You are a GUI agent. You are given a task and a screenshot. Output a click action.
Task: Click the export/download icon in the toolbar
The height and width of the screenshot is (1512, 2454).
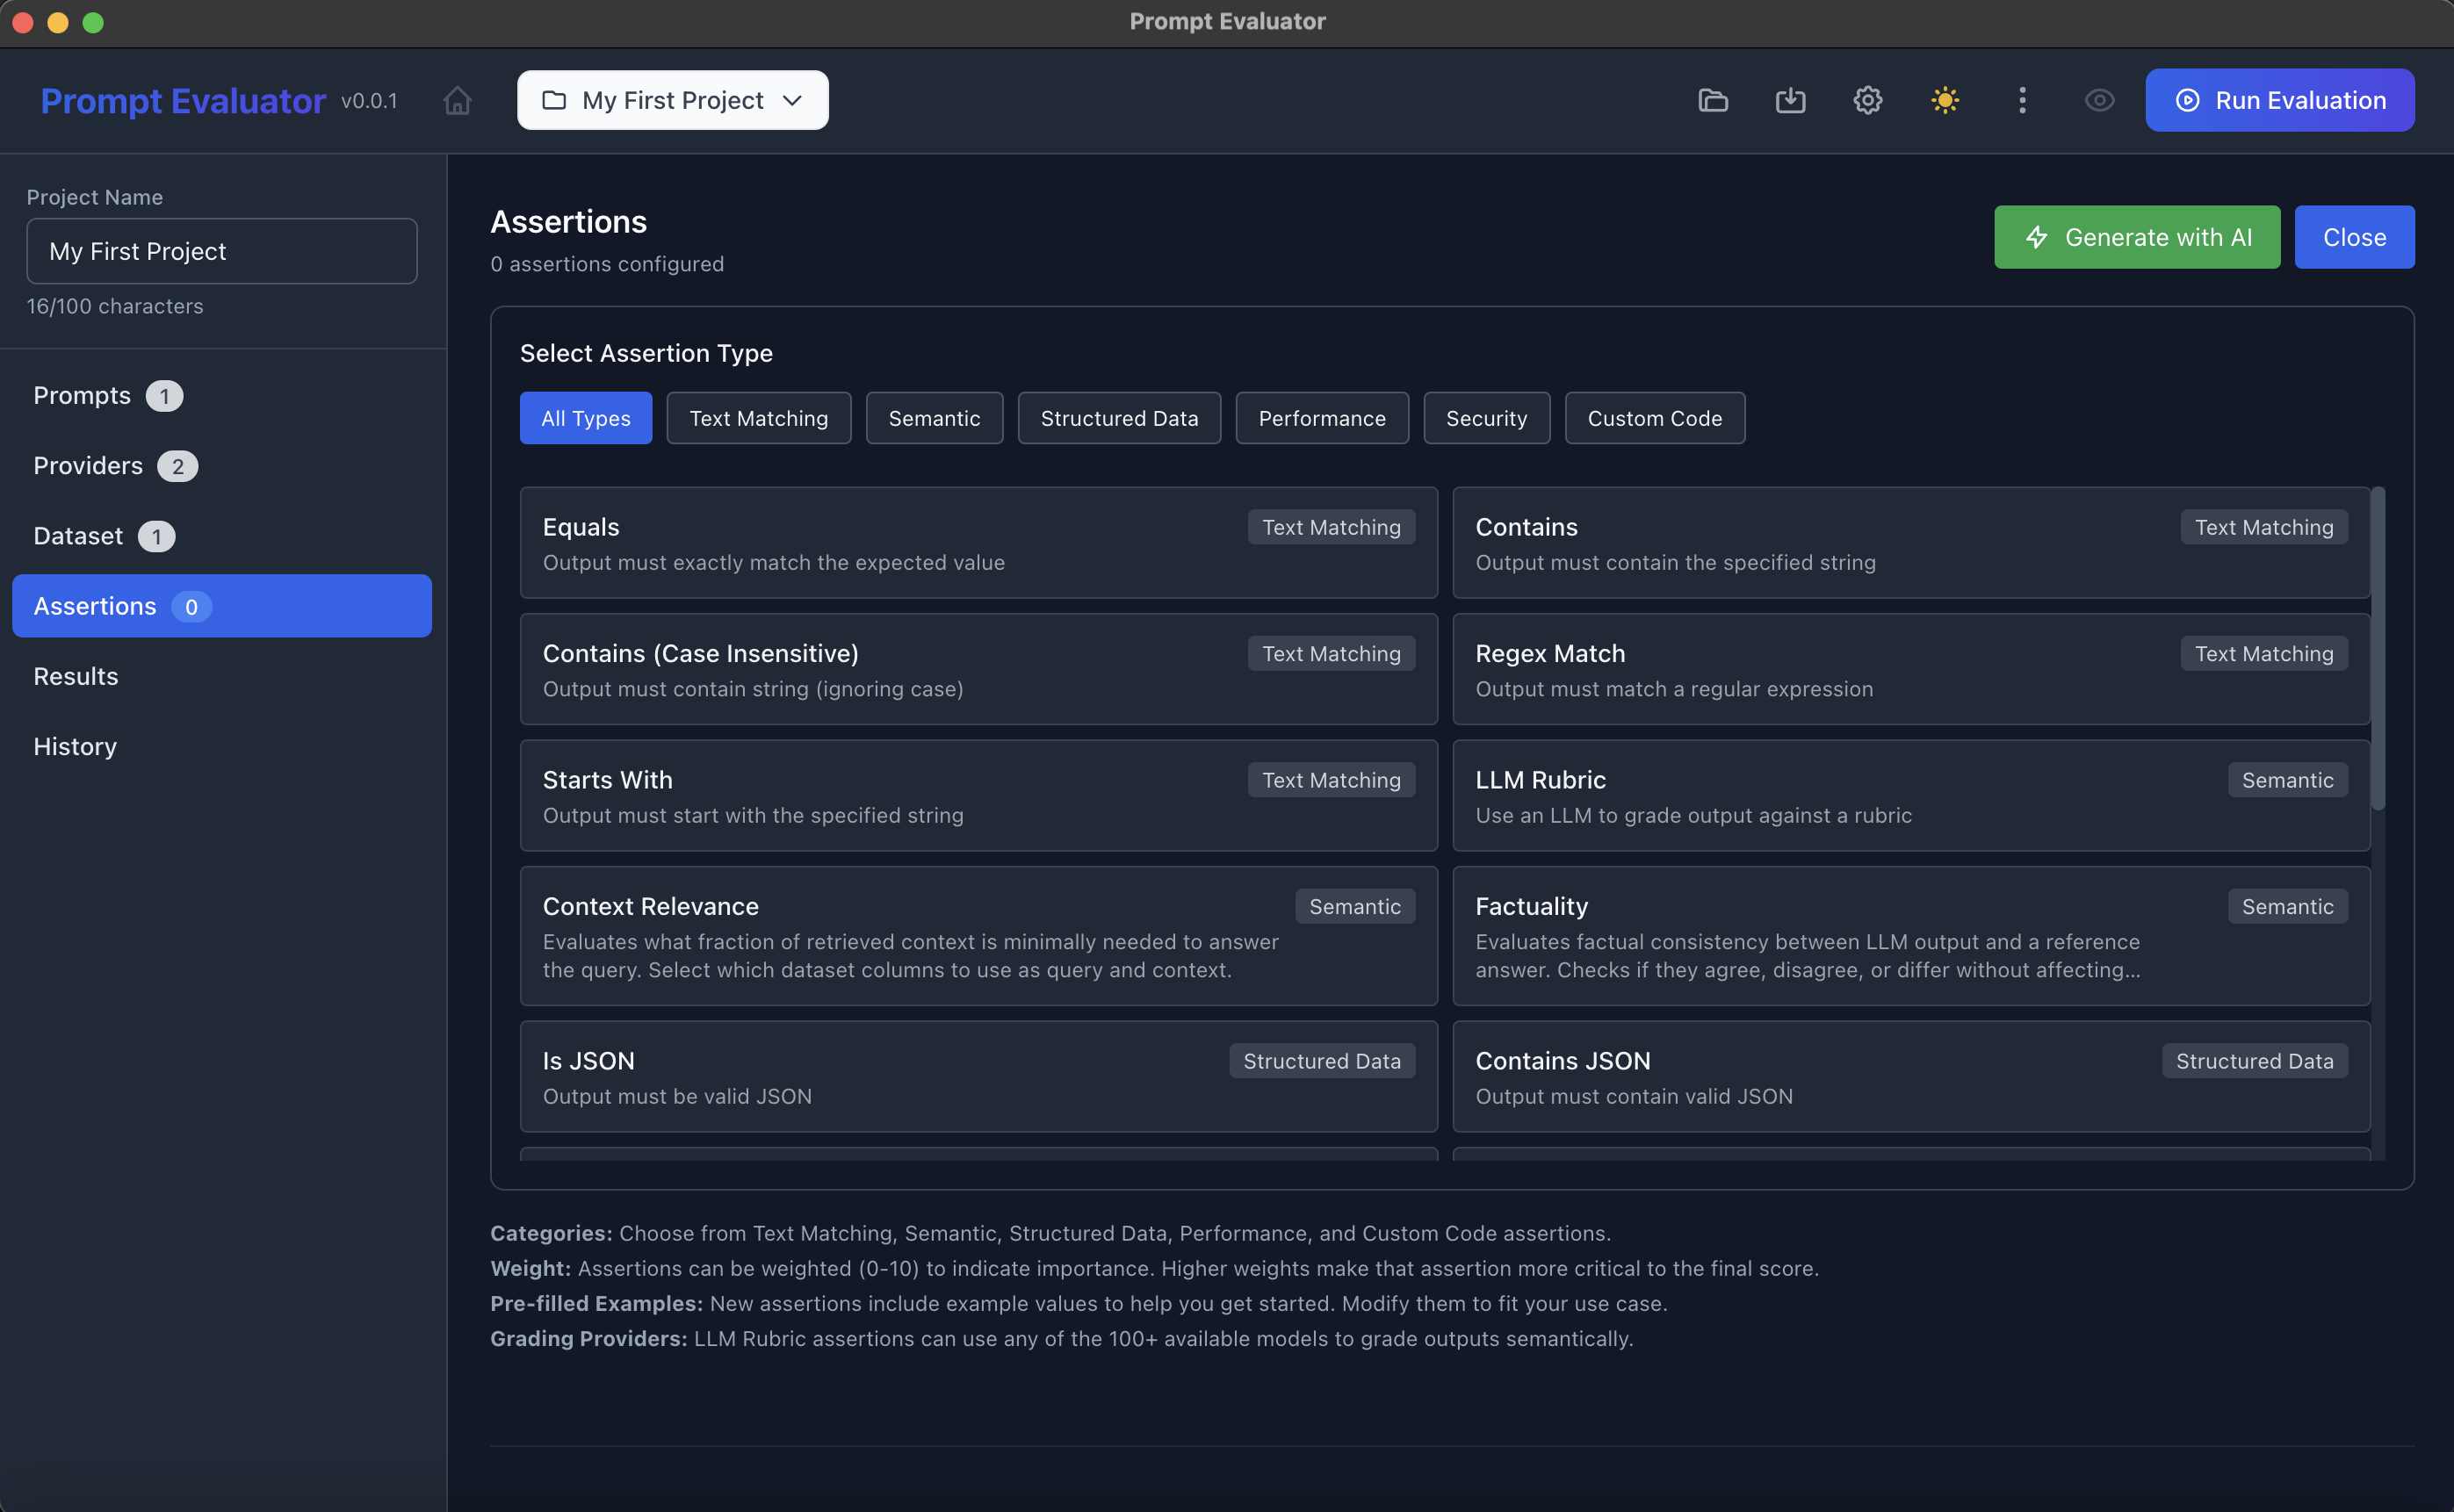pos(1789,100)
